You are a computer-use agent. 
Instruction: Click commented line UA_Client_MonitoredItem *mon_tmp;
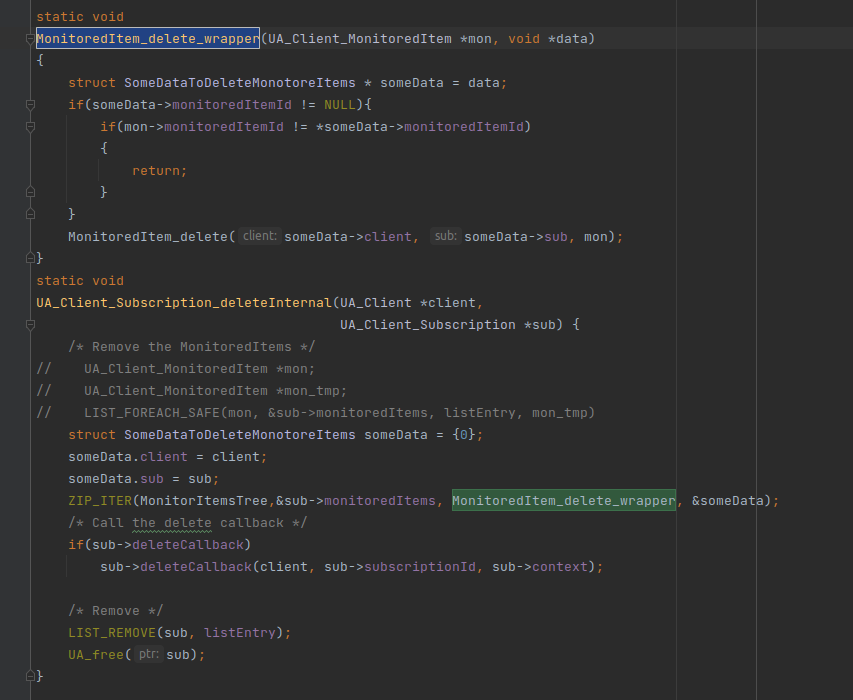coord(215,391)
